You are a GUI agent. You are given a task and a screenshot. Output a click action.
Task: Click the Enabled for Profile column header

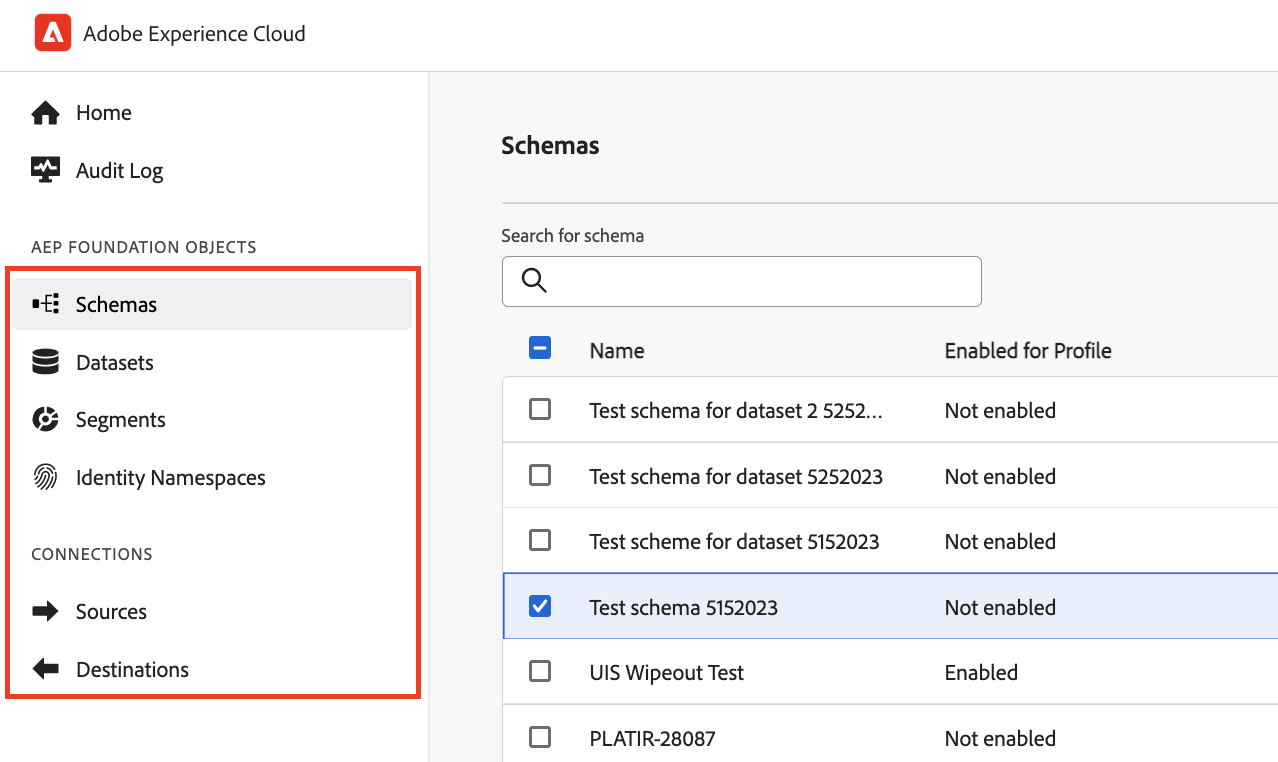pyautogui.click(x=1028, y=351)
